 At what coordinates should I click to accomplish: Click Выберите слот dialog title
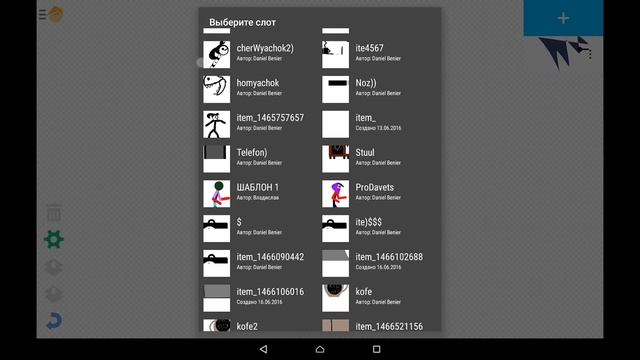pos(242,22)
